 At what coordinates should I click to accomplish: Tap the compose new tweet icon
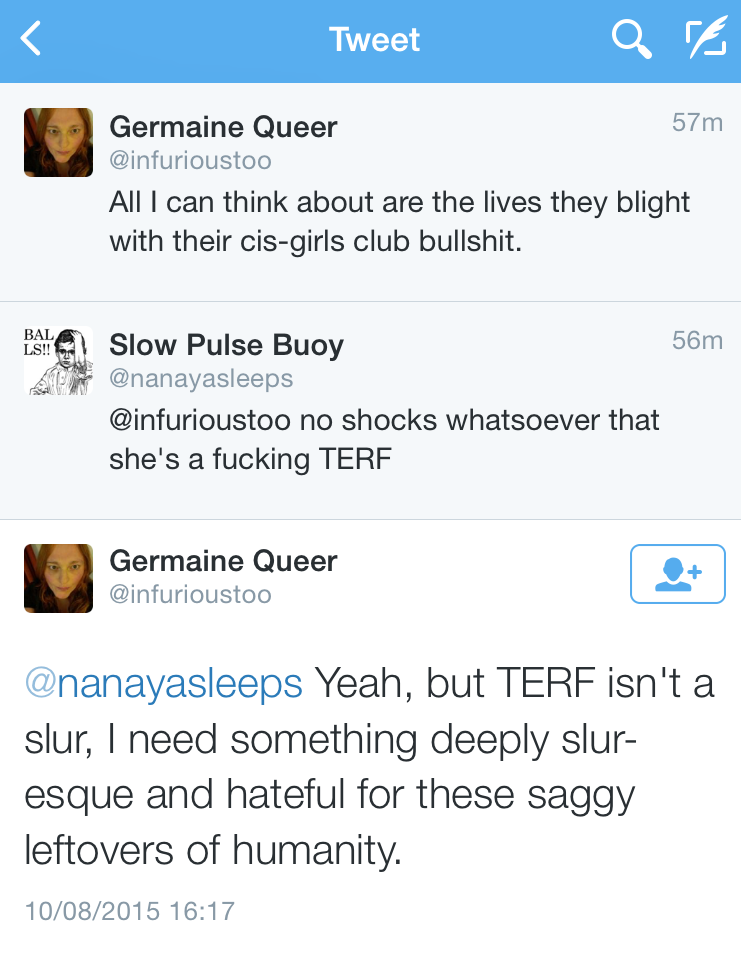coord(705,40)
